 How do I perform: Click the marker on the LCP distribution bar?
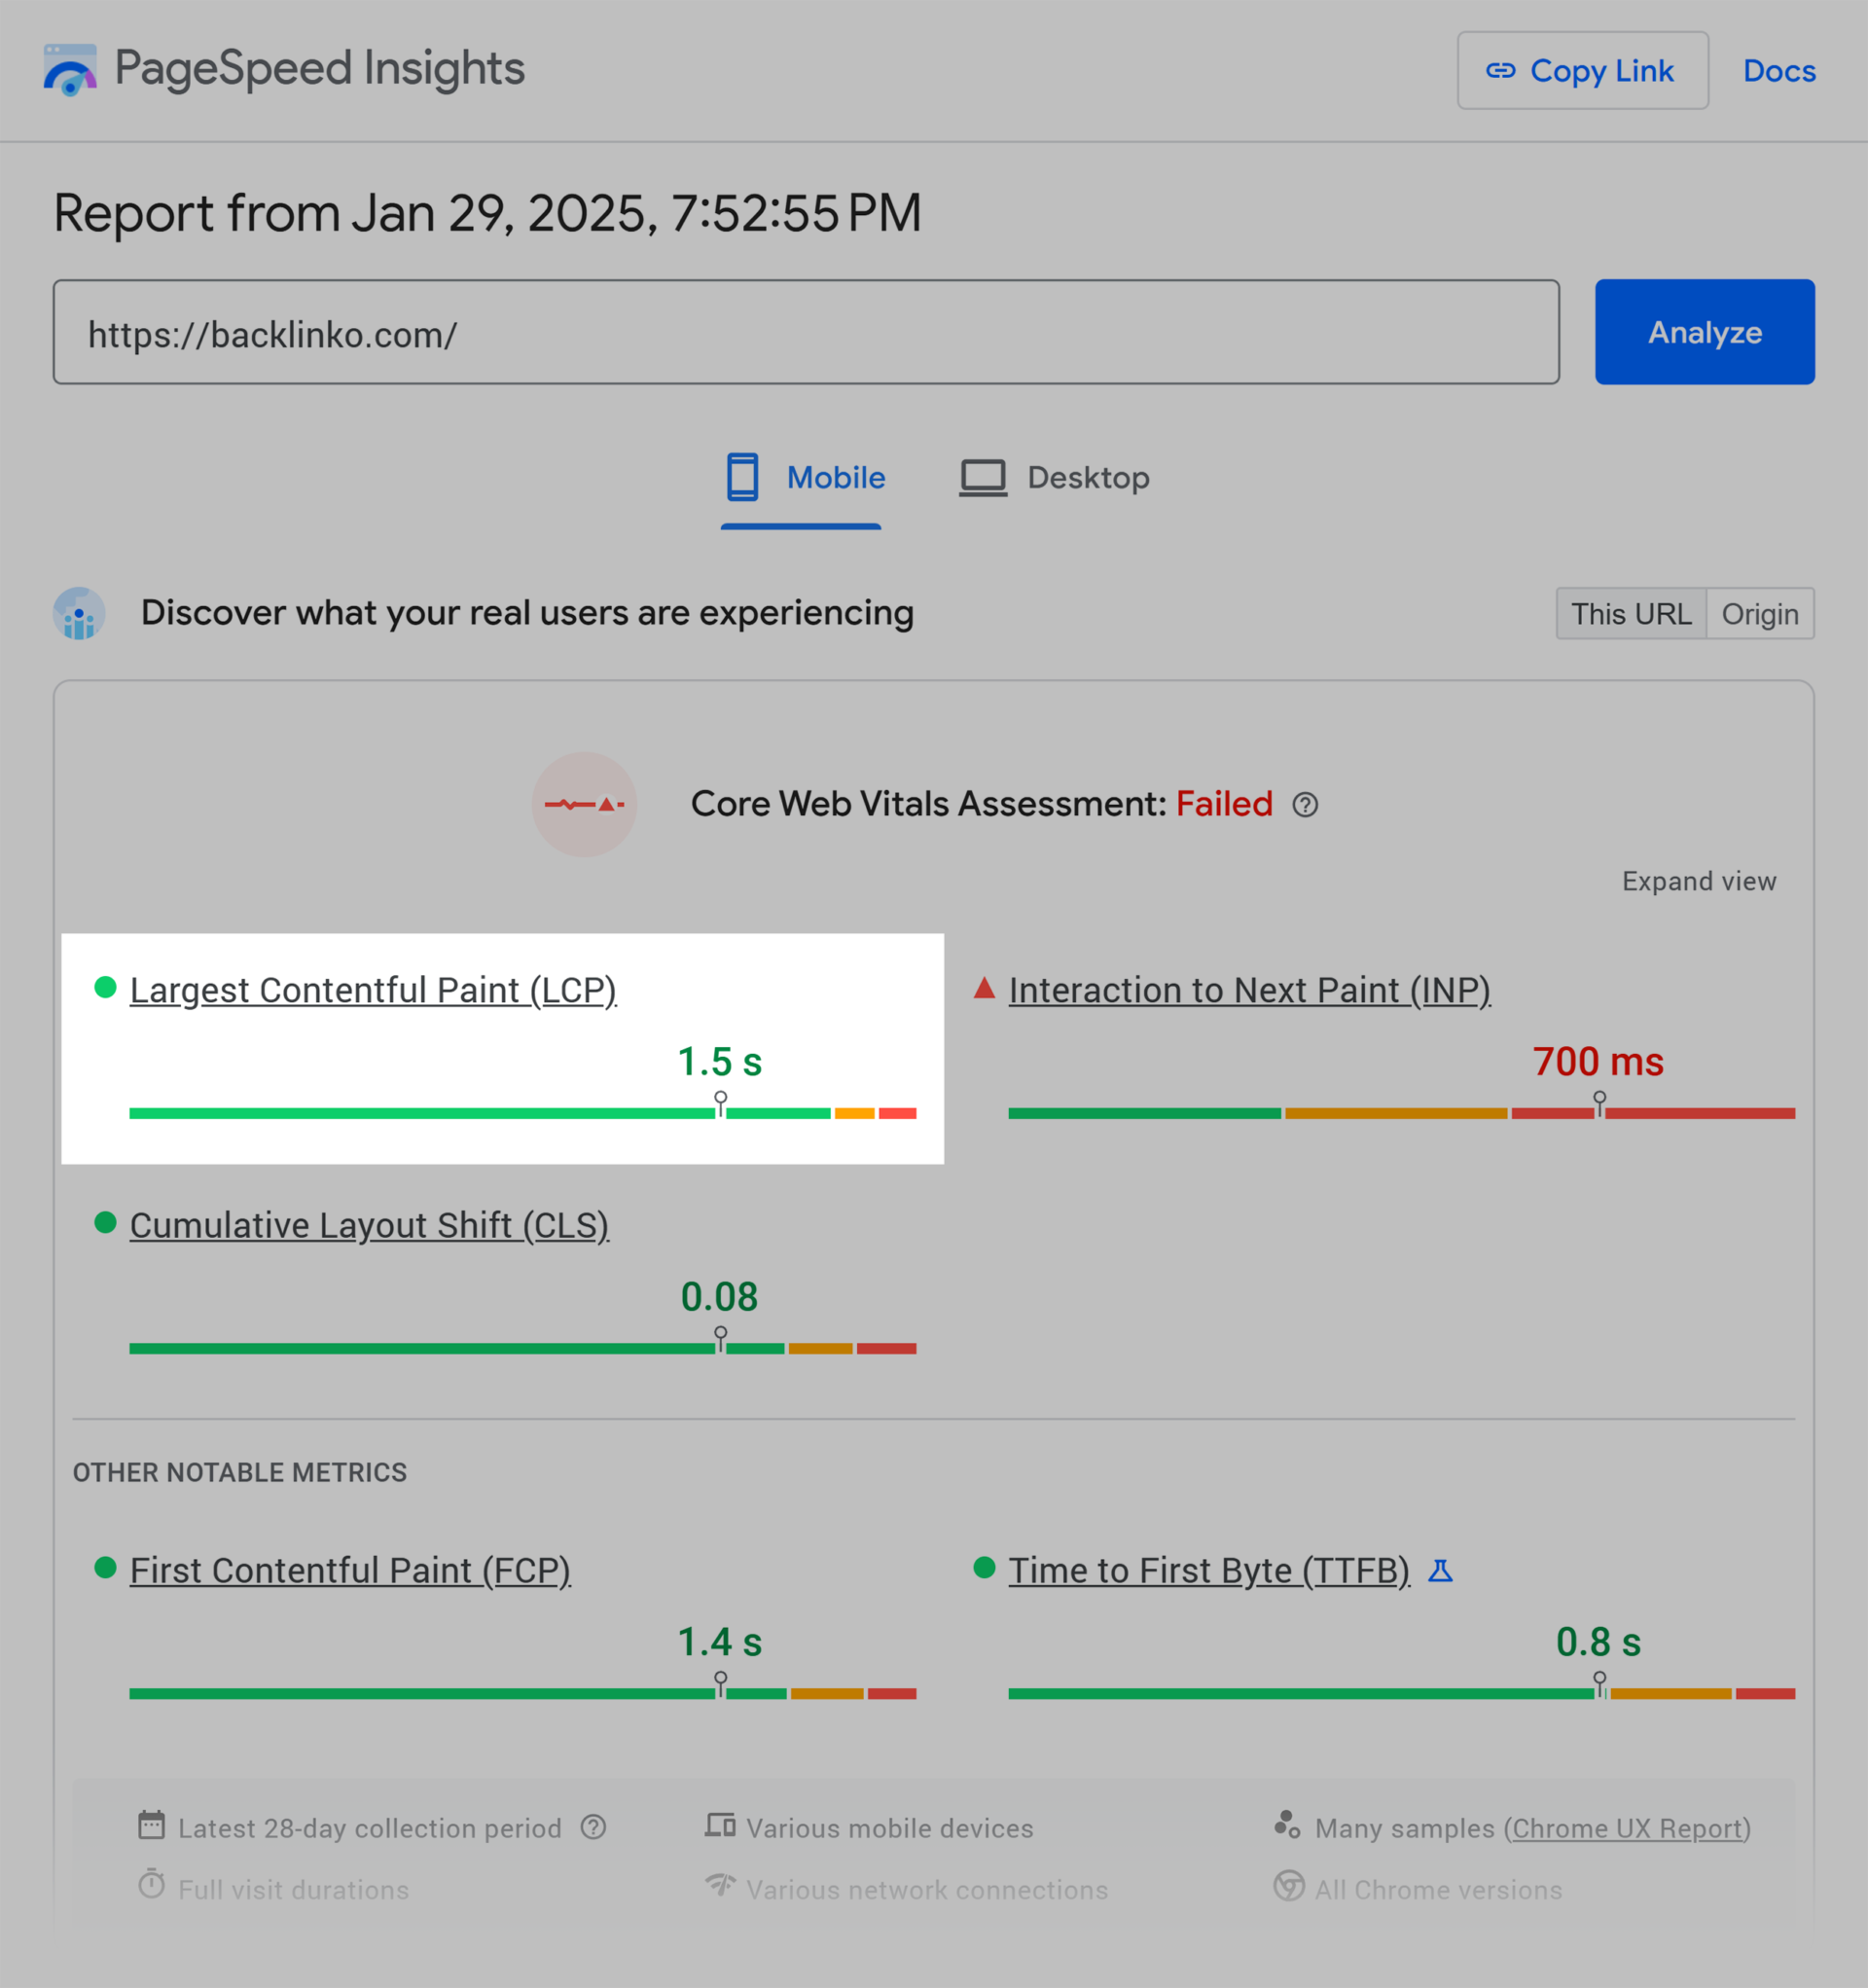719,1101
